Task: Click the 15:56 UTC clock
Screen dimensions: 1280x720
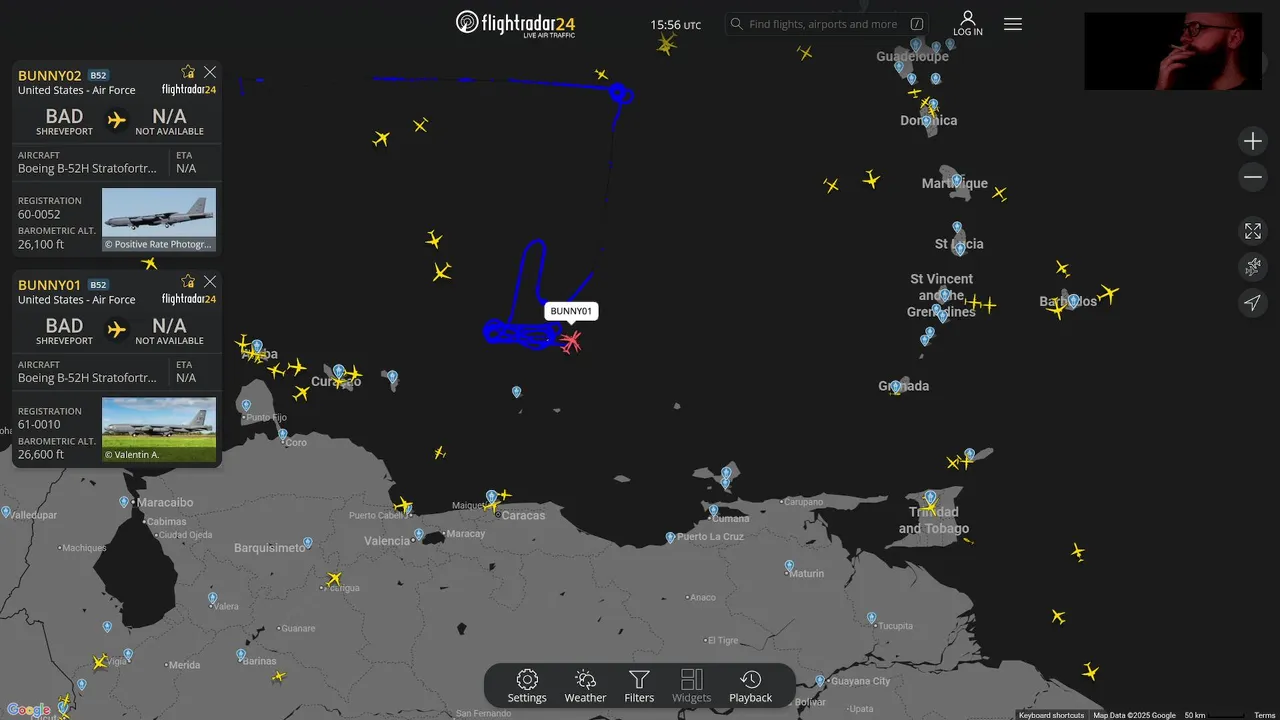Action: pos(675,25)
